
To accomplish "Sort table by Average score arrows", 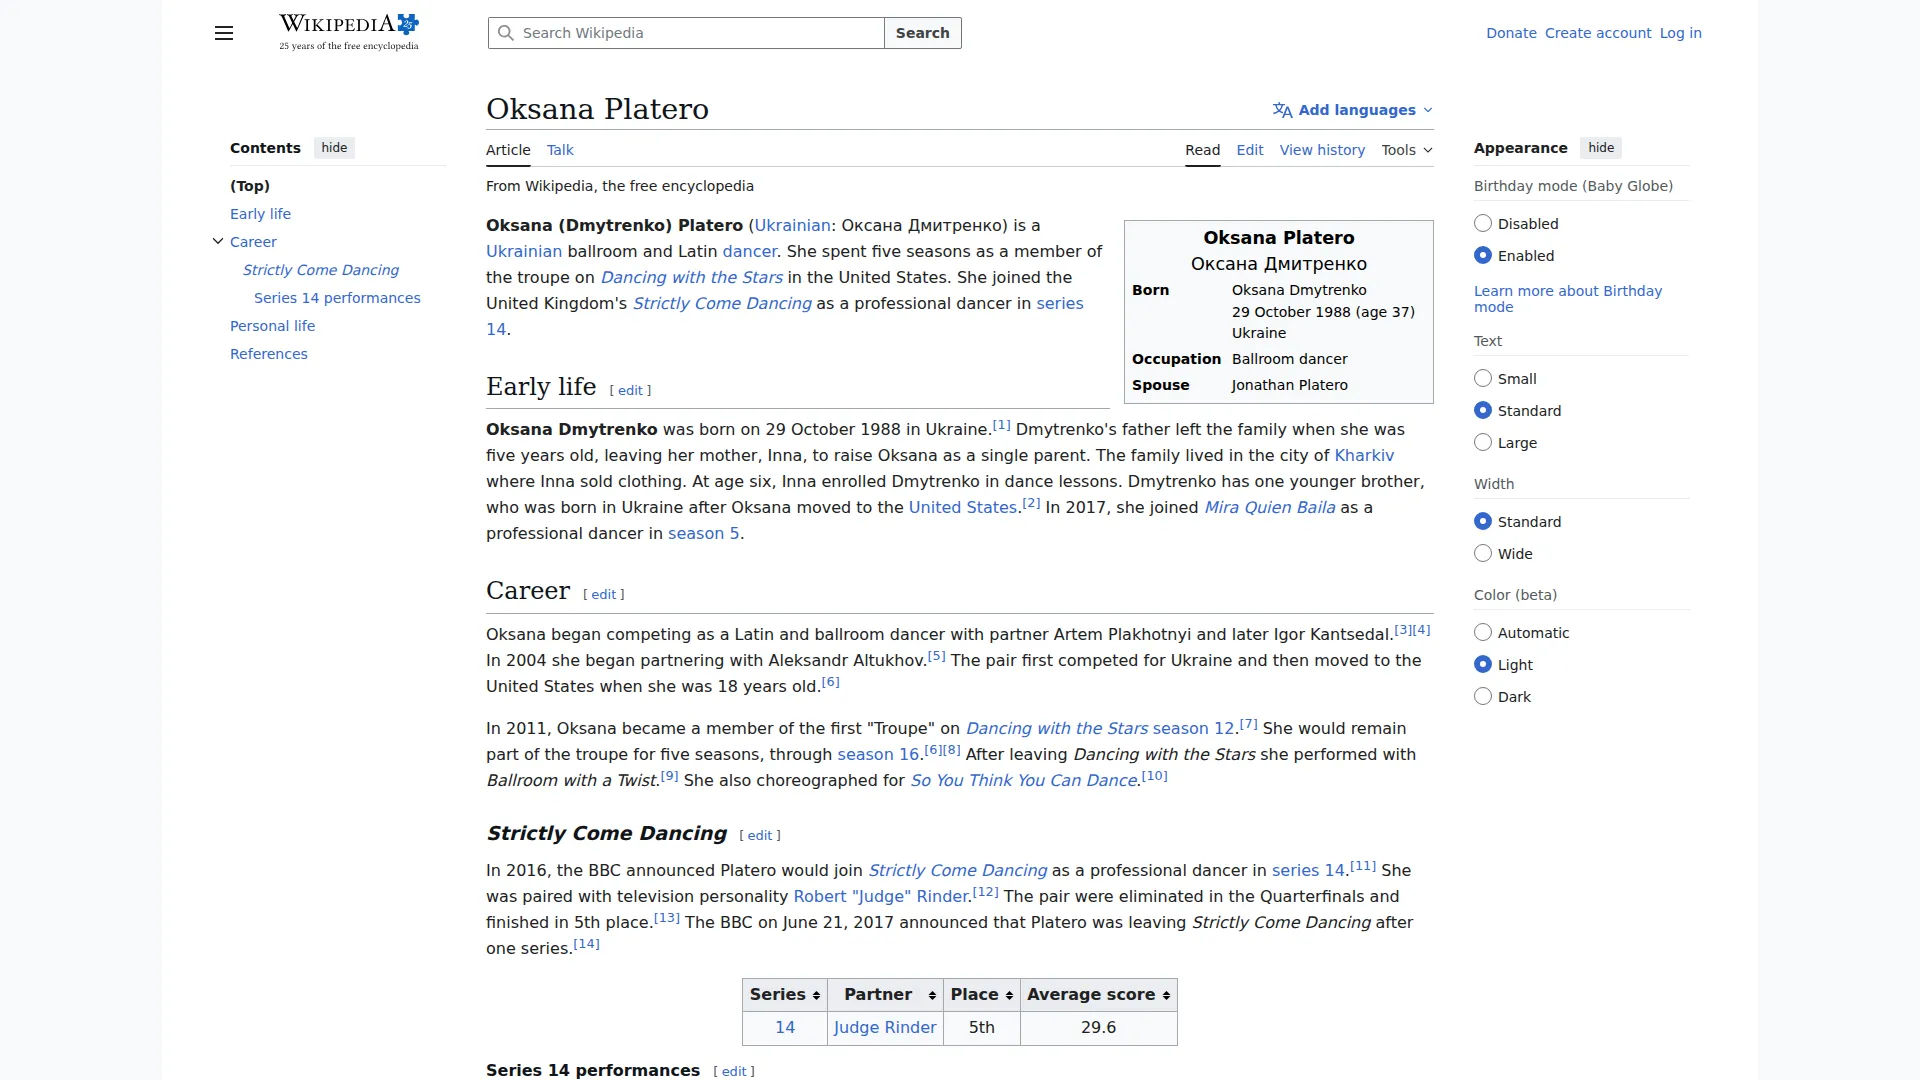I will pos(1166,995).
